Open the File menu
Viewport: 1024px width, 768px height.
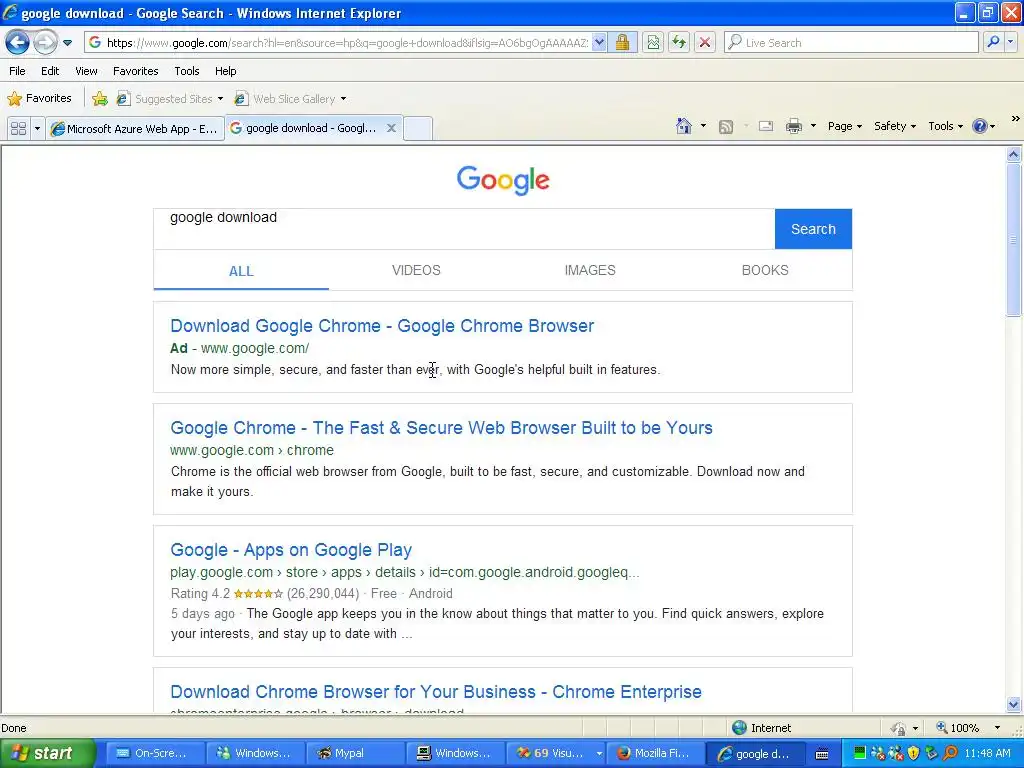click(18, 71)
